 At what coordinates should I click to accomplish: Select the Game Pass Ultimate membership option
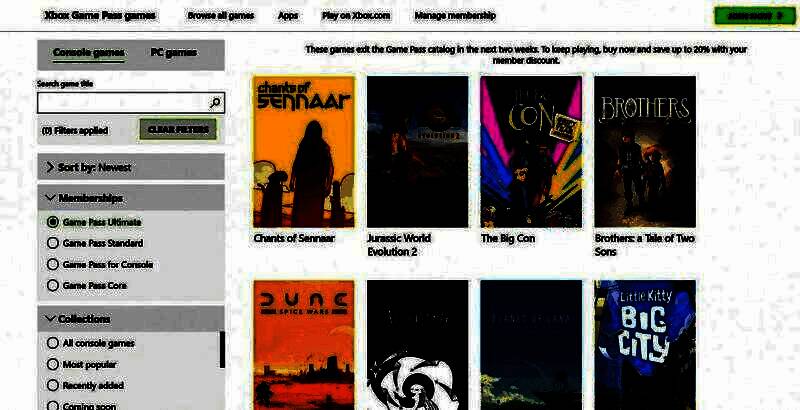[x=53, y=222]
